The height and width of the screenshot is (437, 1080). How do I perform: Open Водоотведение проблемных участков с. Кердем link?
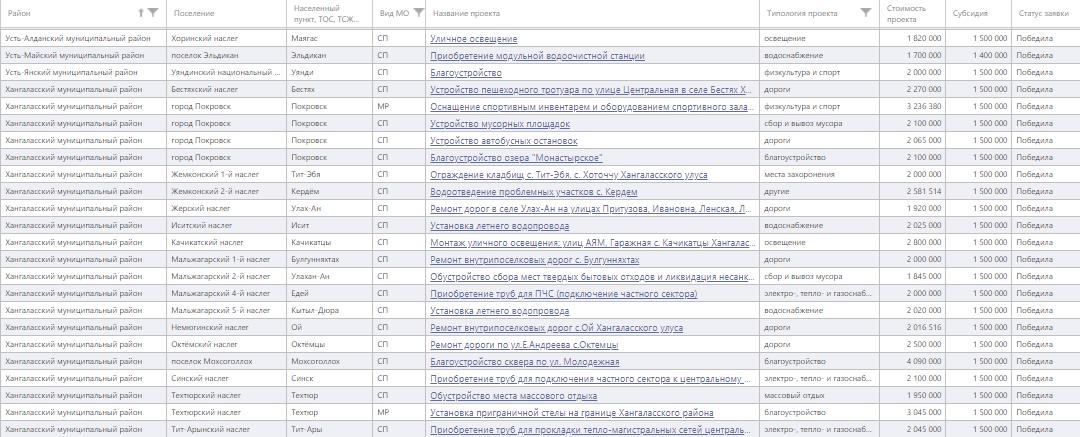(534, 192)
